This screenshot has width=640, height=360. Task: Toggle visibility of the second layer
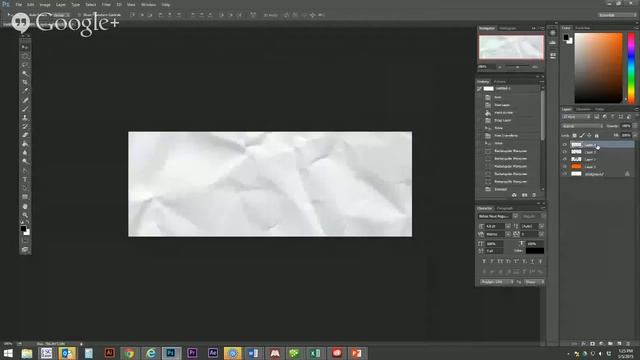(x=565, y=152)
